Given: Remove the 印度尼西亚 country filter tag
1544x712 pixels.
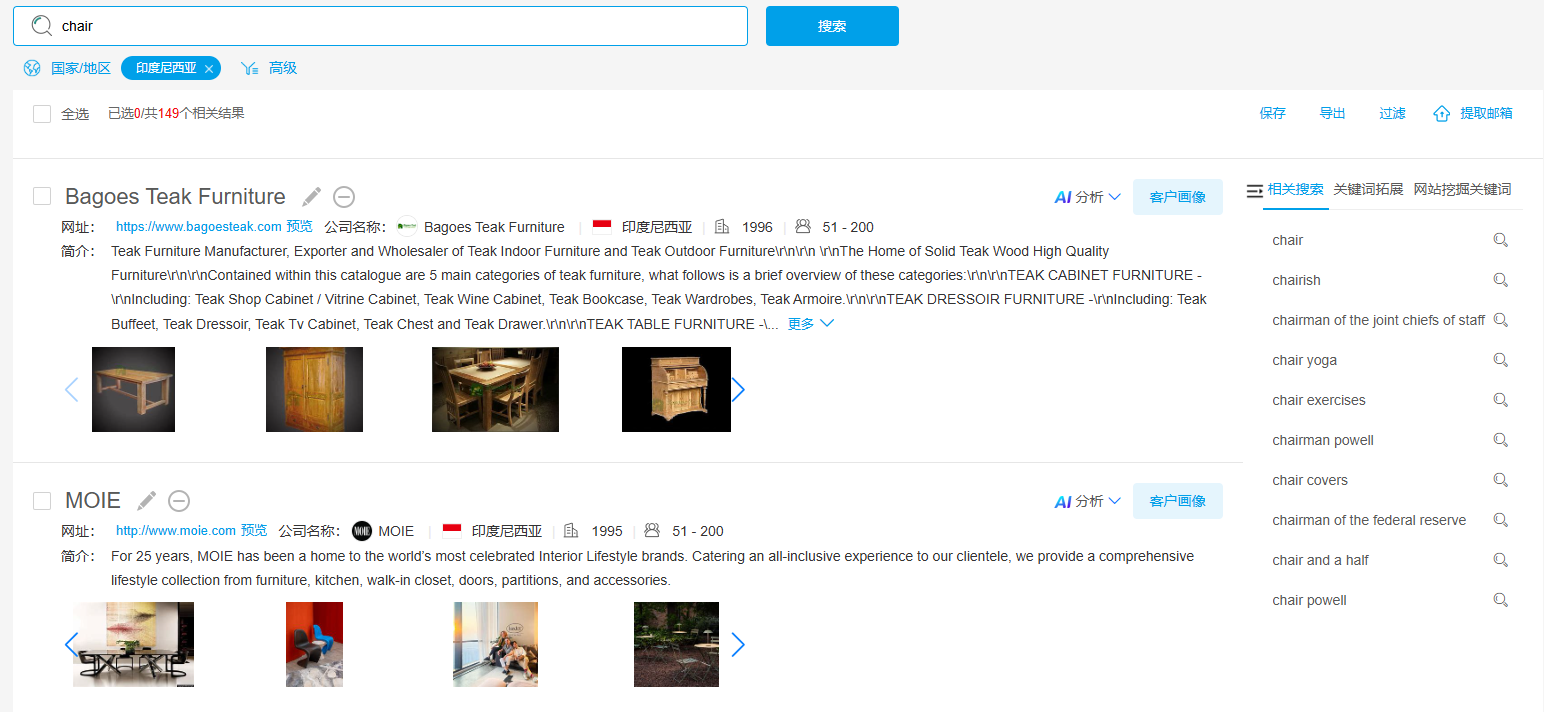Looking at the screenshot, I should tap(208, 68).
